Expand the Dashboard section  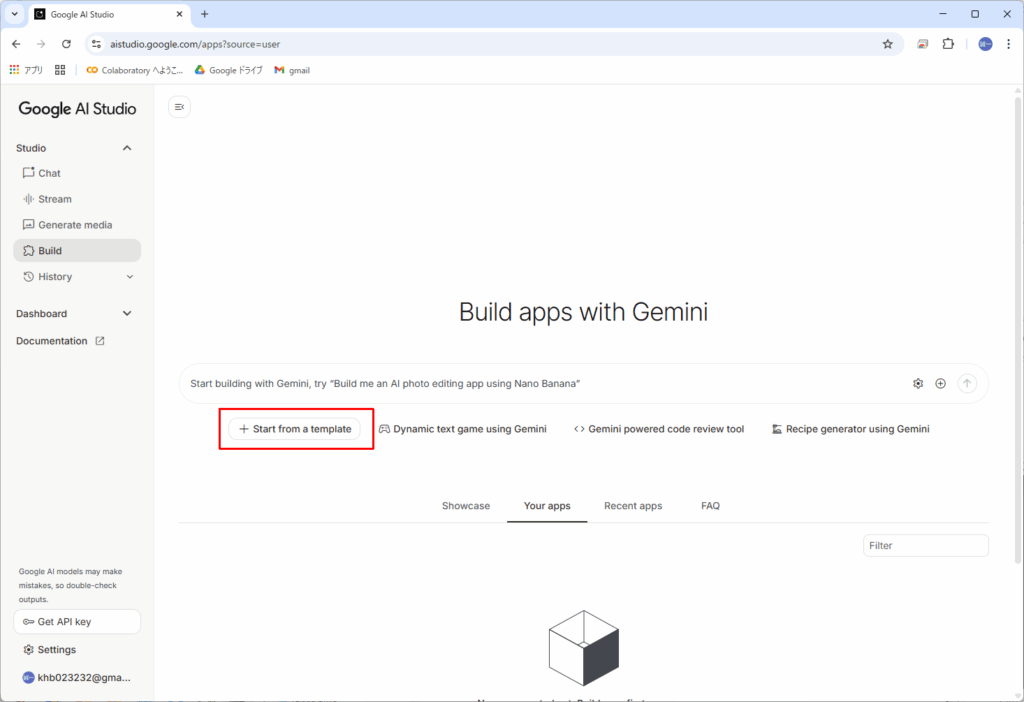127,313
